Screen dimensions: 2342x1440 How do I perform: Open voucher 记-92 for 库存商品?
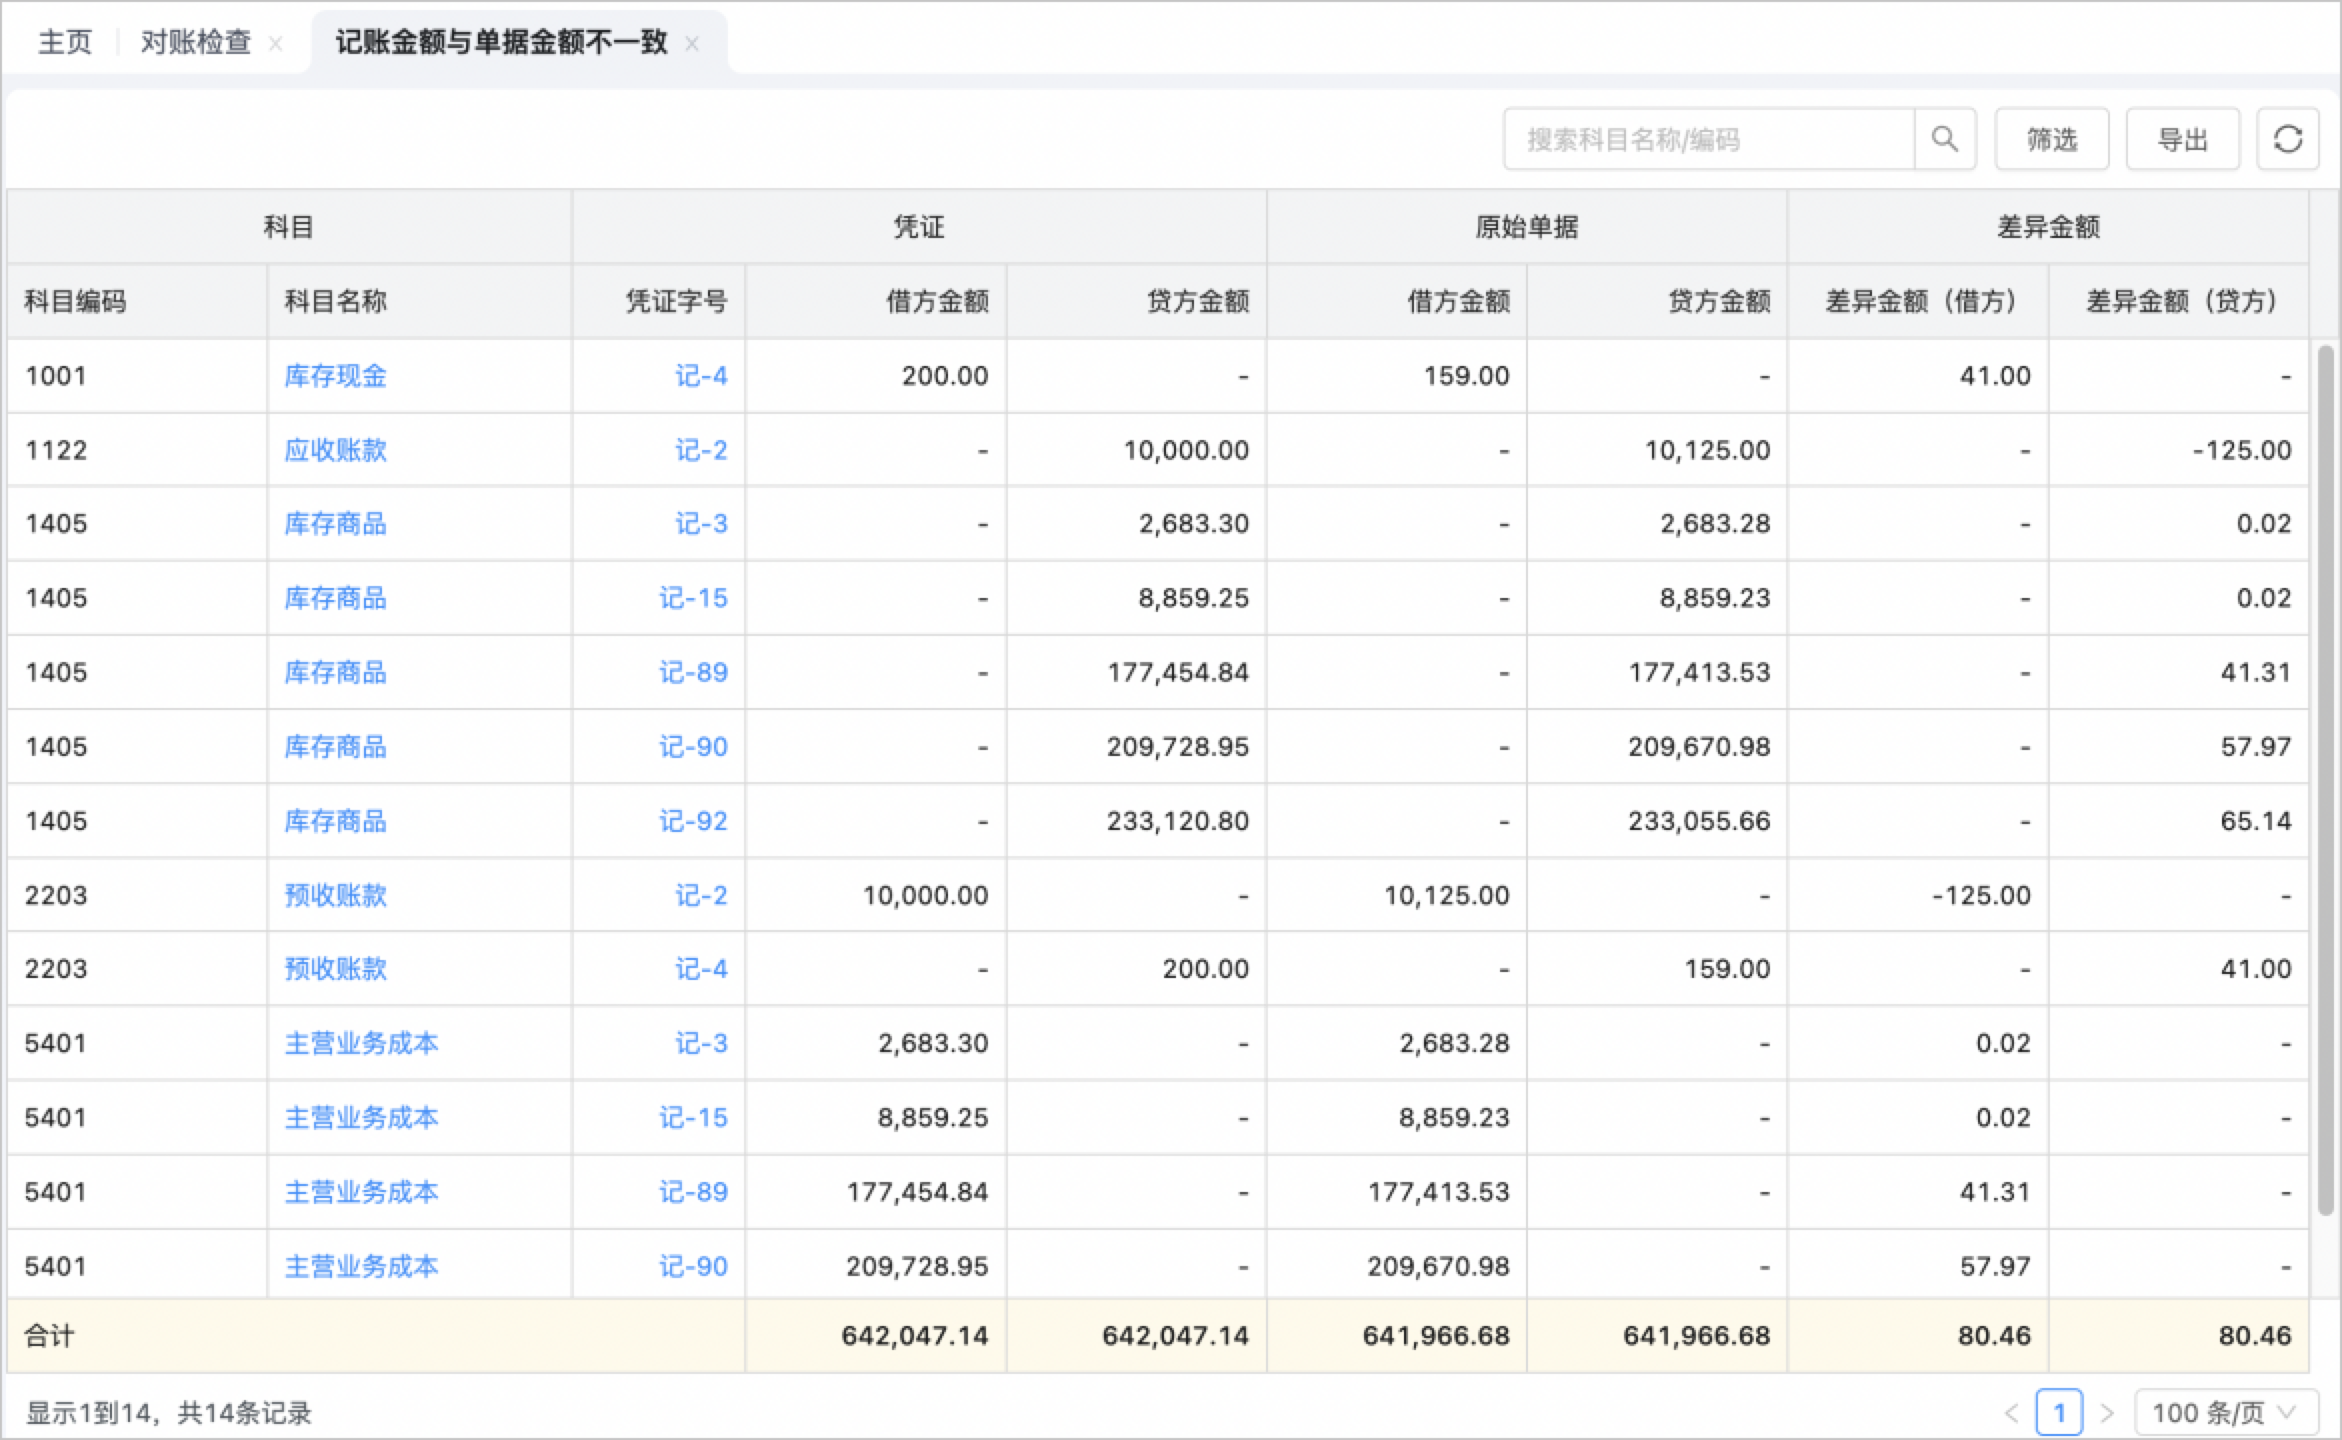693,821
